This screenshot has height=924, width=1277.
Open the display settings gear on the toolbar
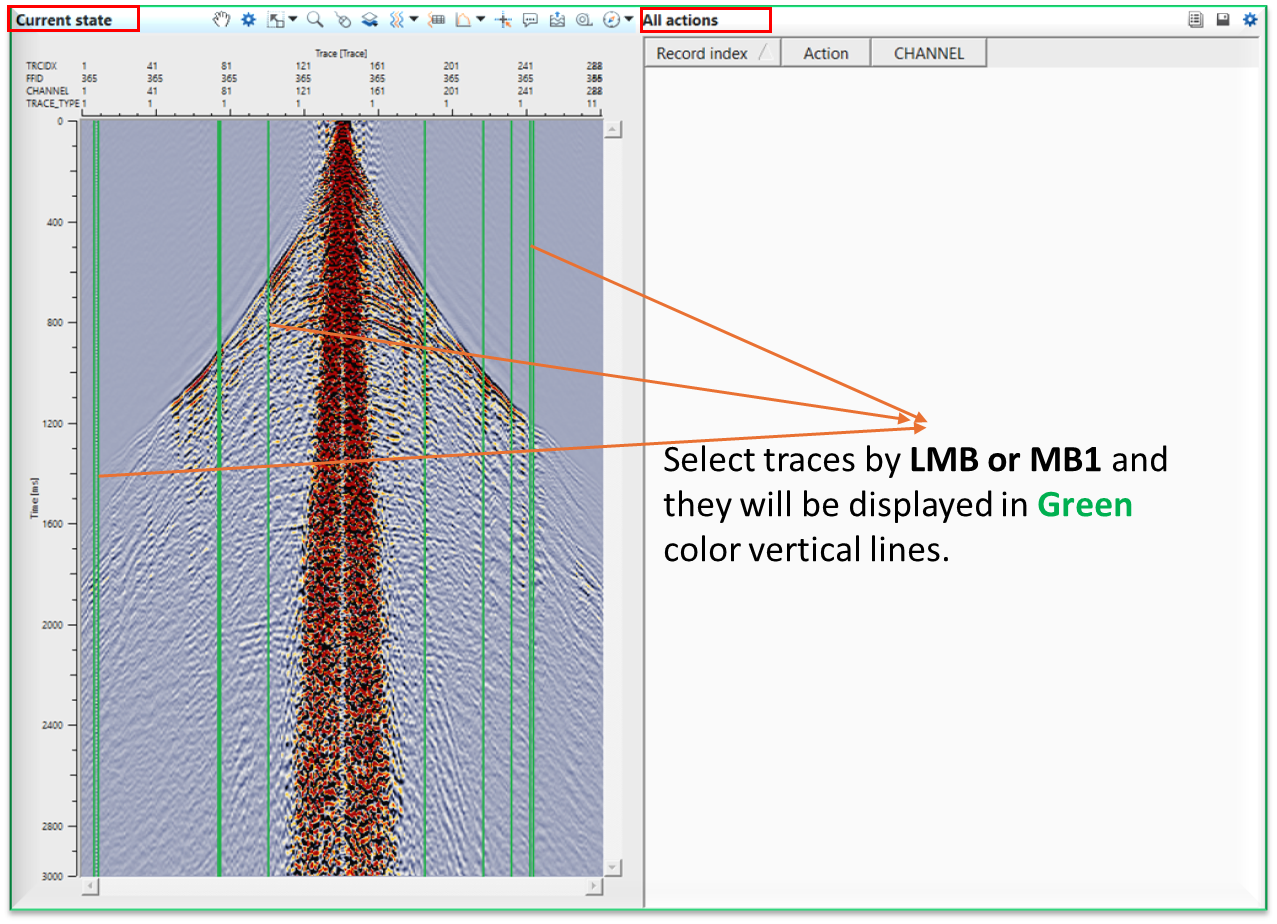click(x=248, y=19)
